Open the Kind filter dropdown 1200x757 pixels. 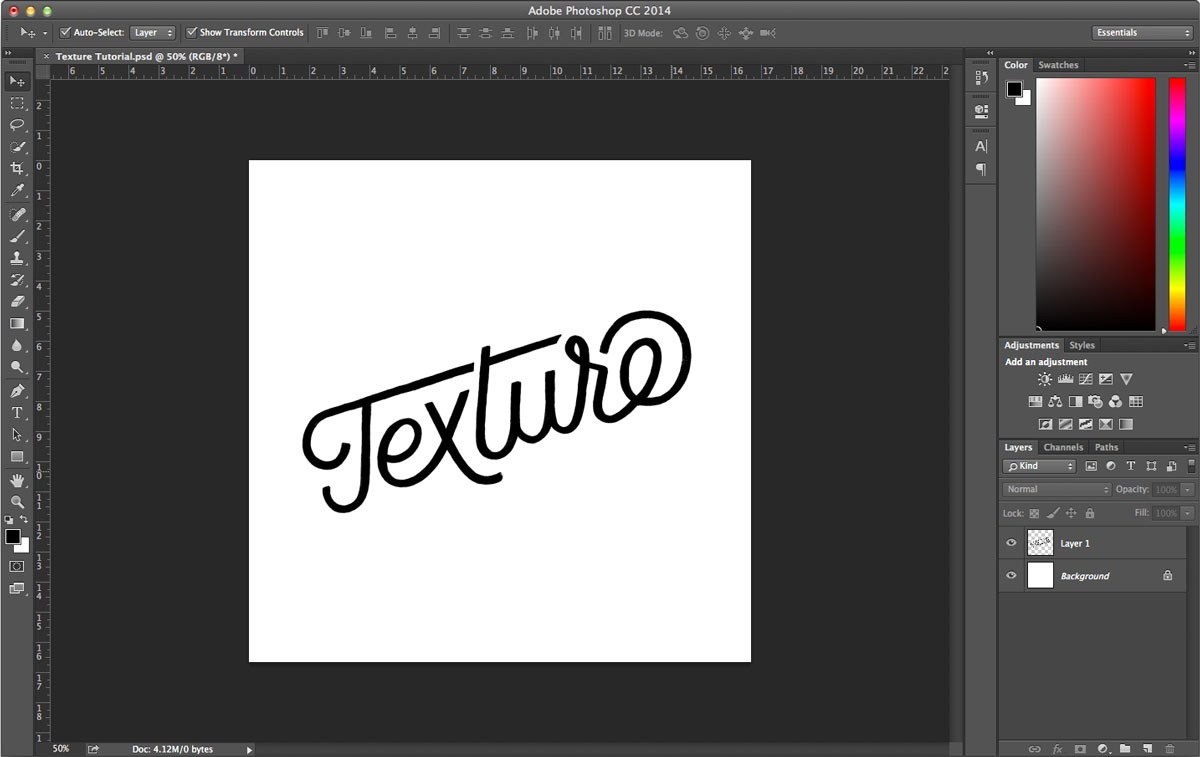[1038, 466]
